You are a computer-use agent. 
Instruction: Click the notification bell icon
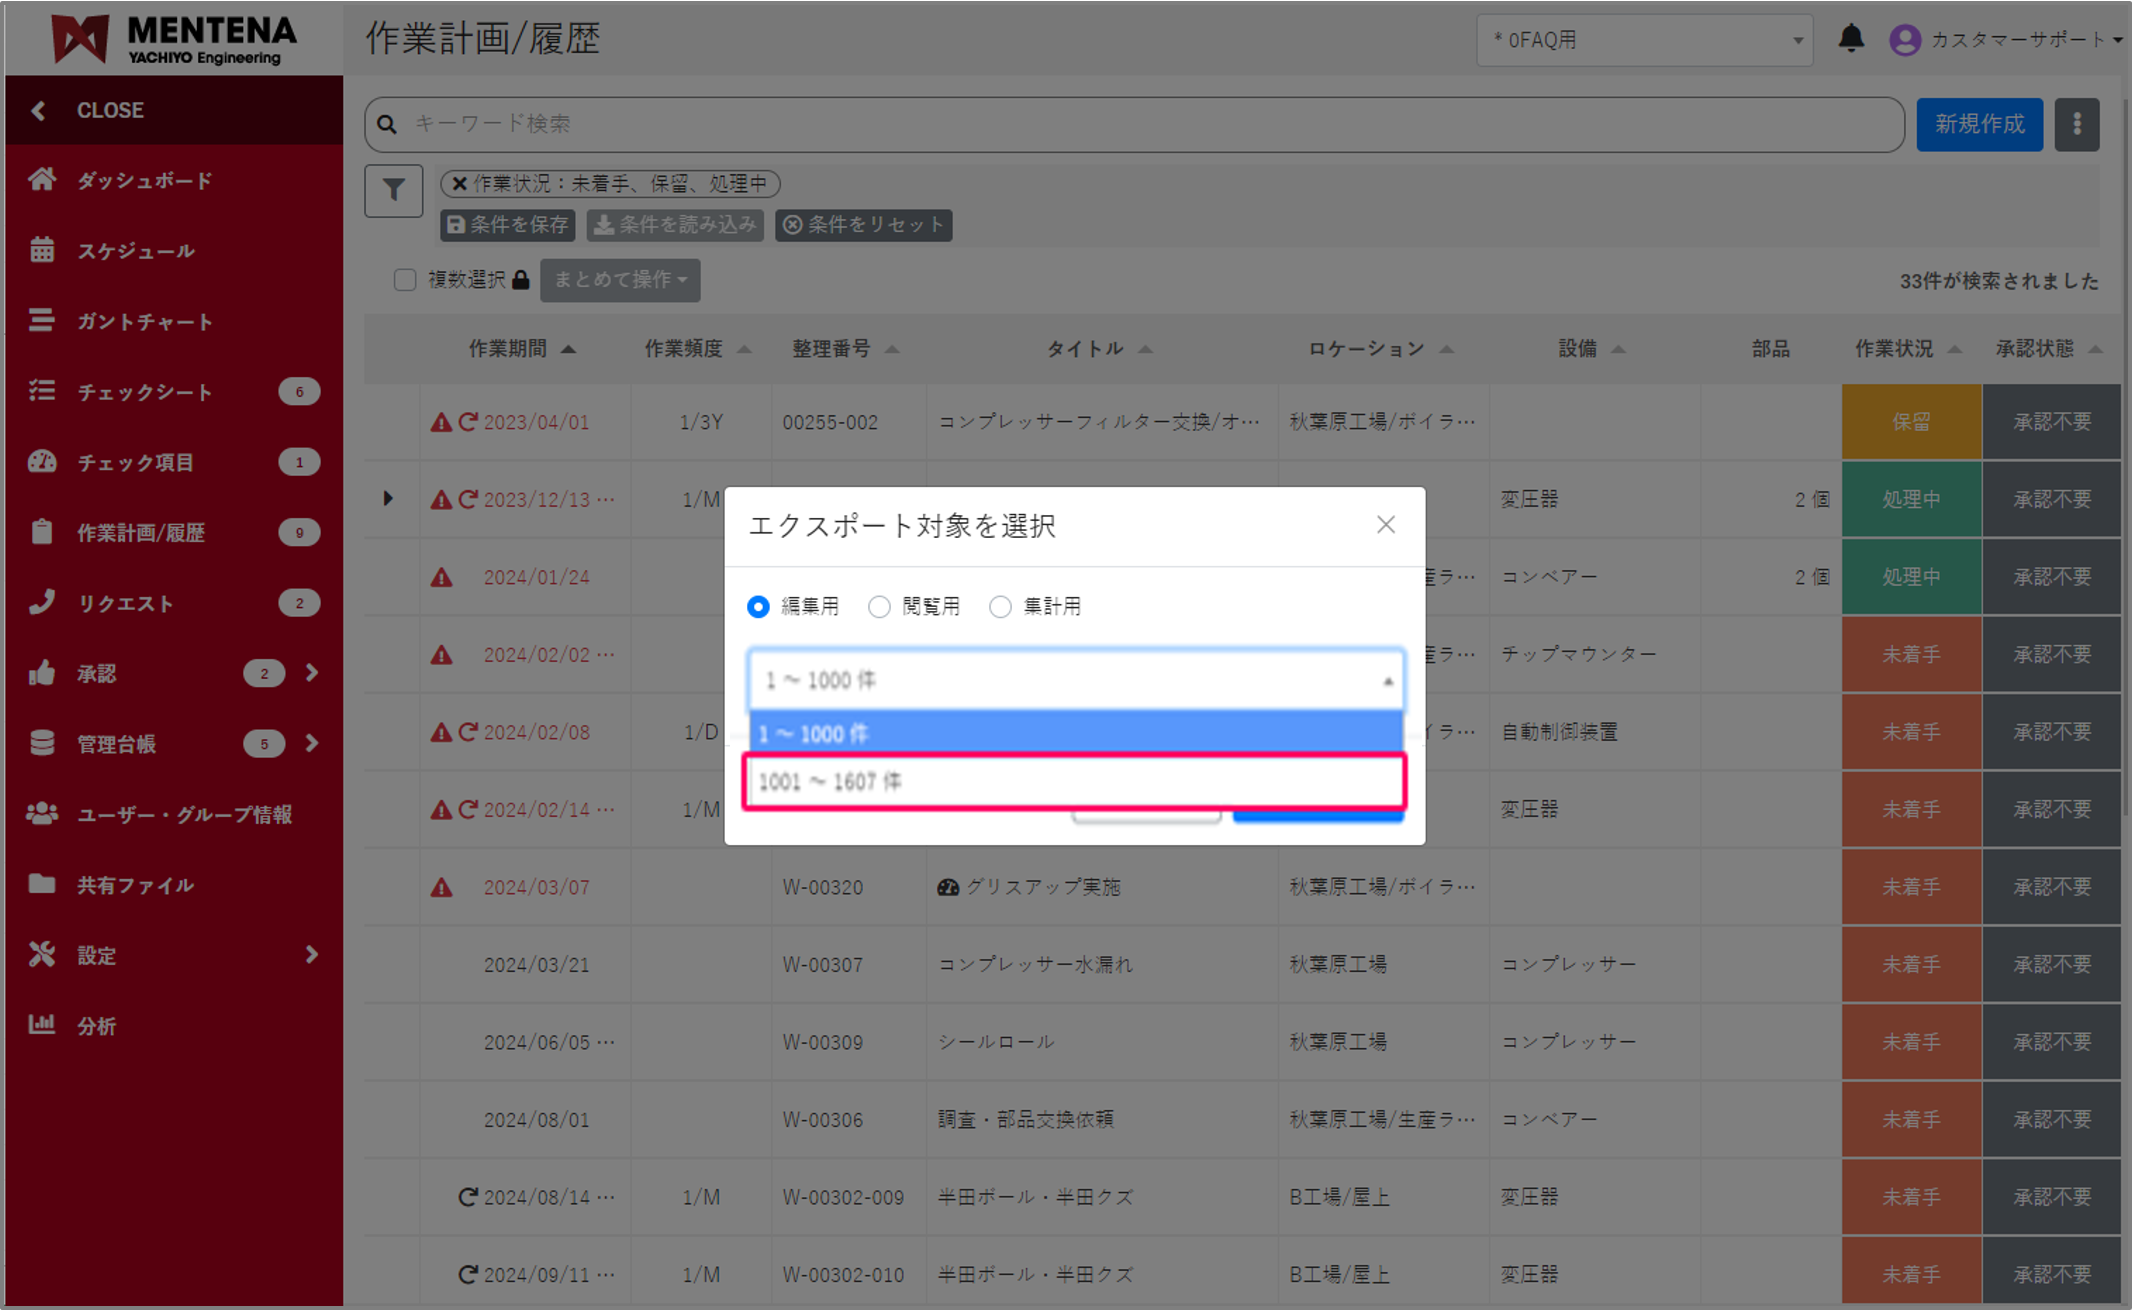pos(1851,39)
